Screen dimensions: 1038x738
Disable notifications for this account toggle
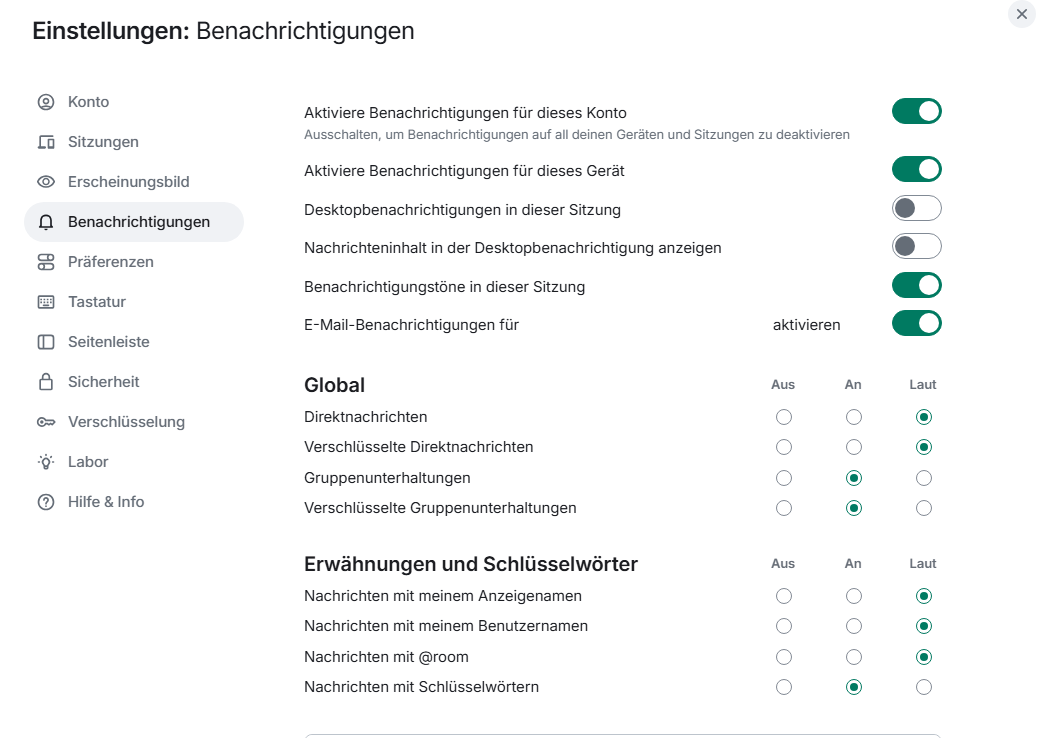tap(916, 111)
